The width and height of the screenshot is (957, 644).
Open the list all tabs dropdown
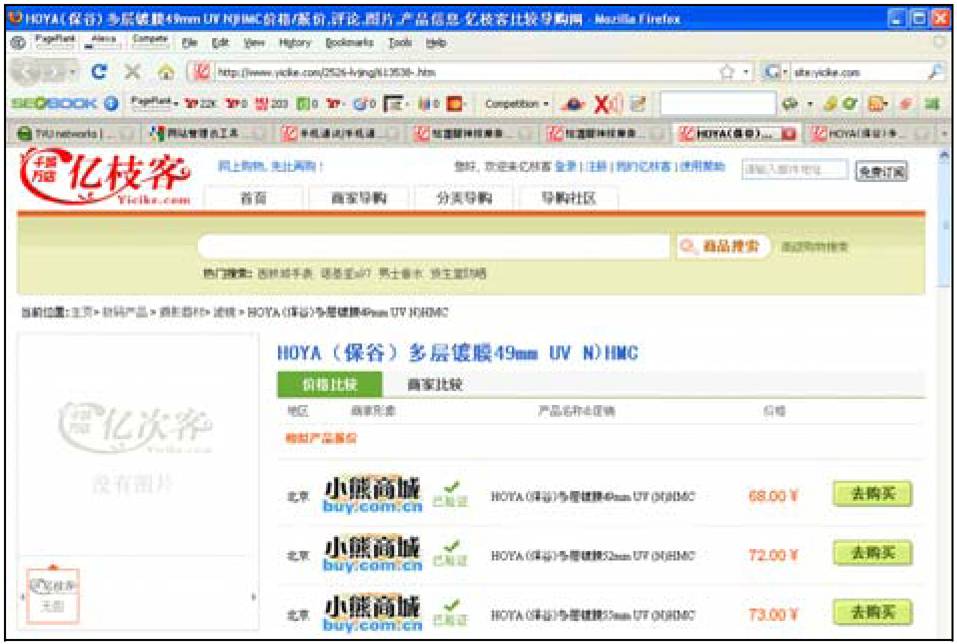coord(944,133)
